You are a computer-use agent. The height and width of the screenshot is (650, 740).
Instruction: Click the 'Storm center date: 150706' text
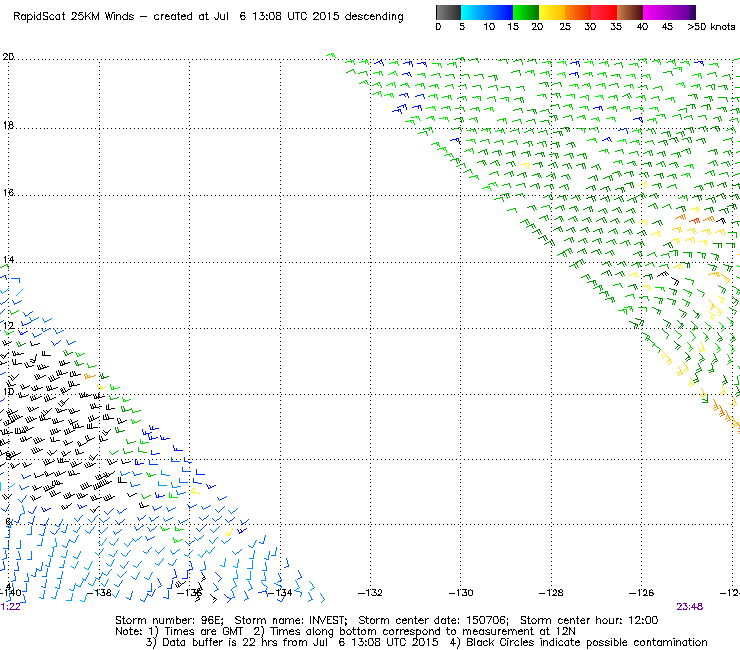[433, 620]
